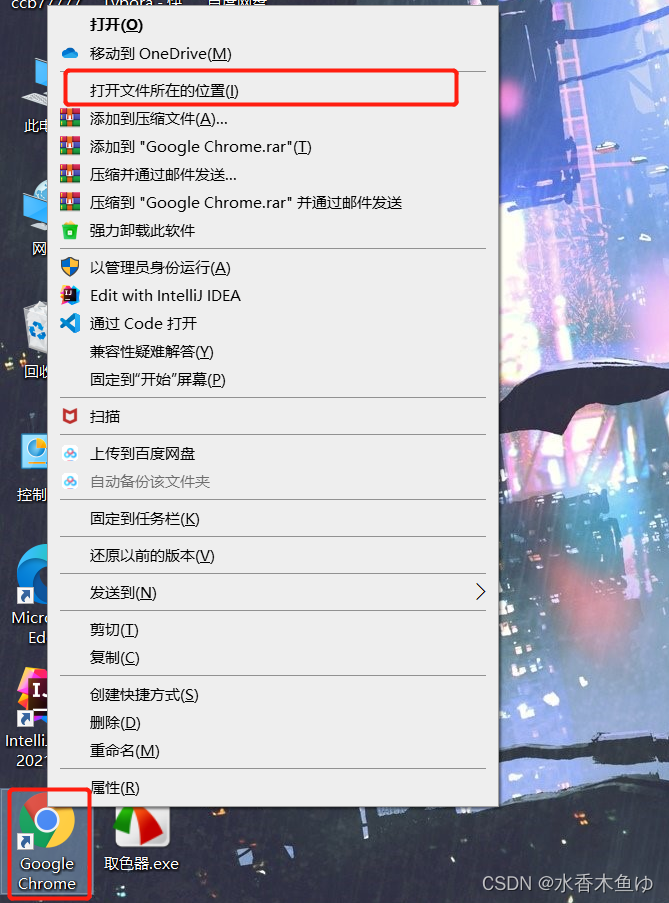Image resolution: width=669 pixels, height=903 pixels.
Task: Choose 兼容性疑难解答(Y)
Action: coord(273,351)
